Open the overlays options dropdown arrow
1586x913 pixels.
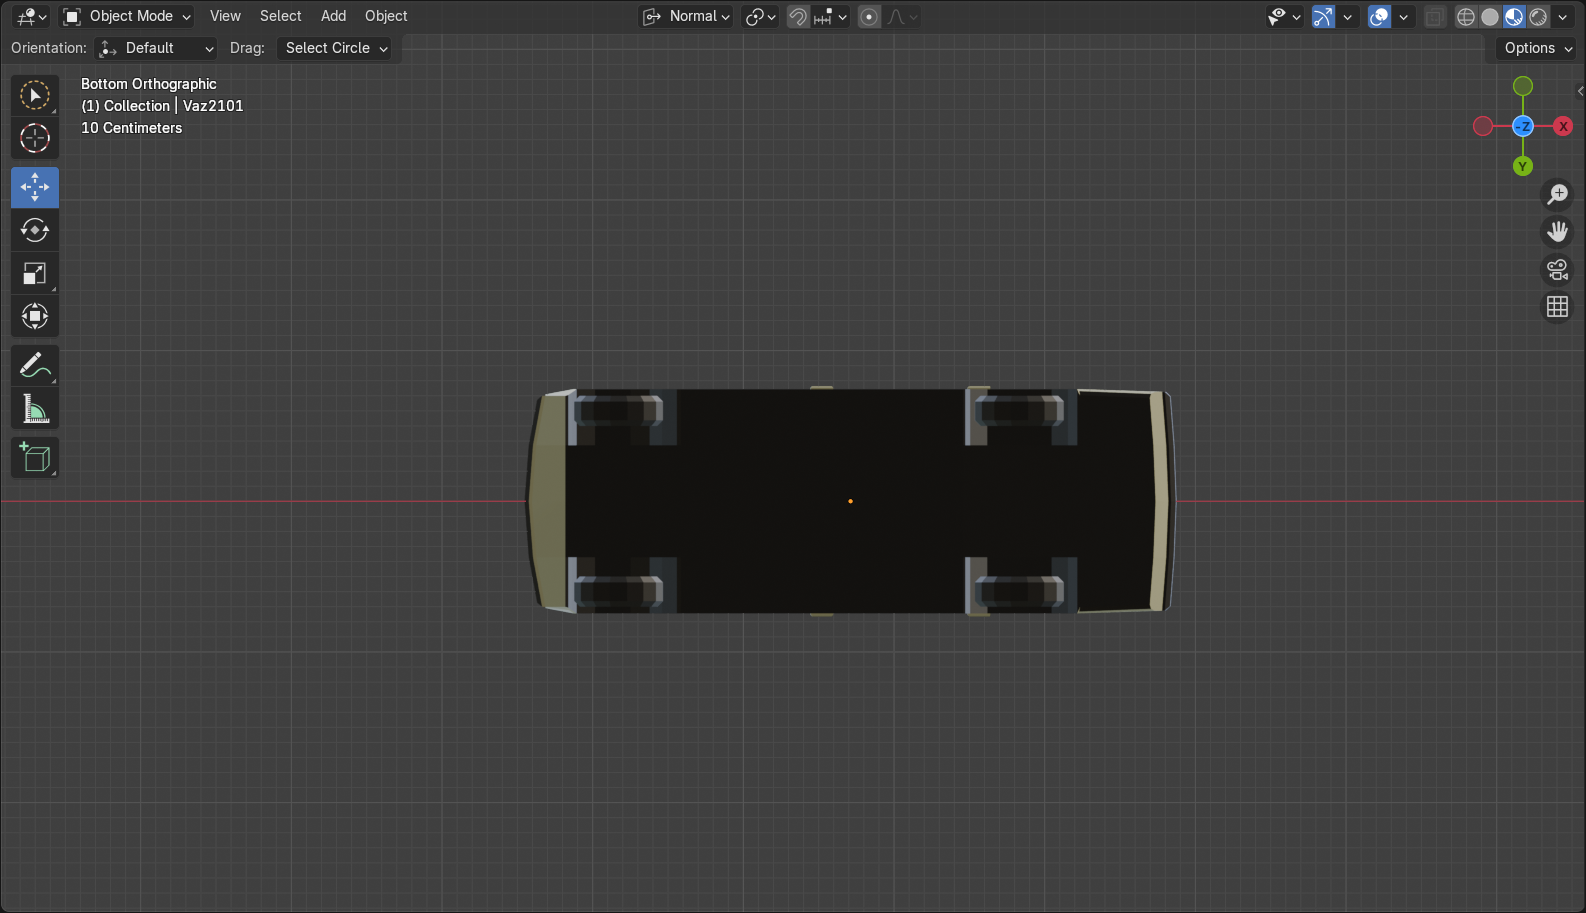pyautogui.click(x=1403, y=16)
